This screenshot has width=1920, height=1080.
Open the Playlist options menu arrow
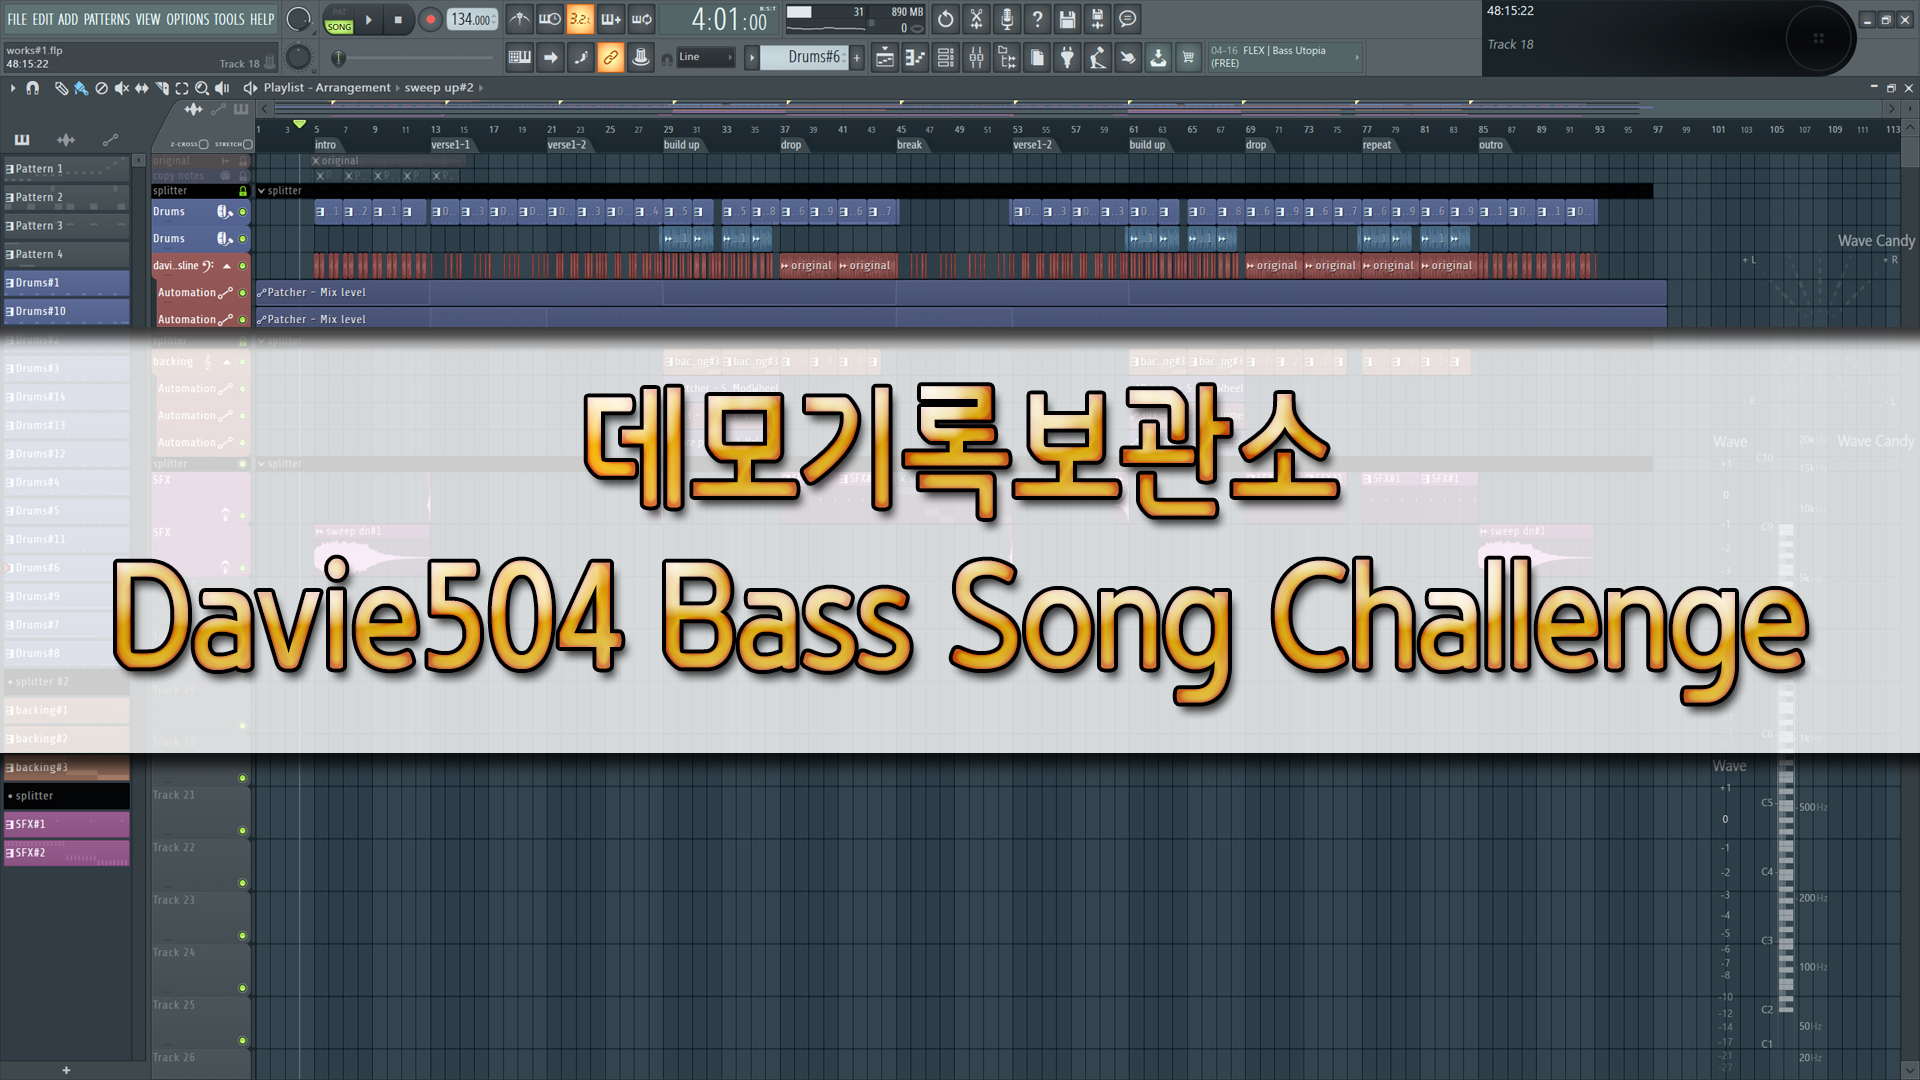pyautogui.click(x=13, y=88)
